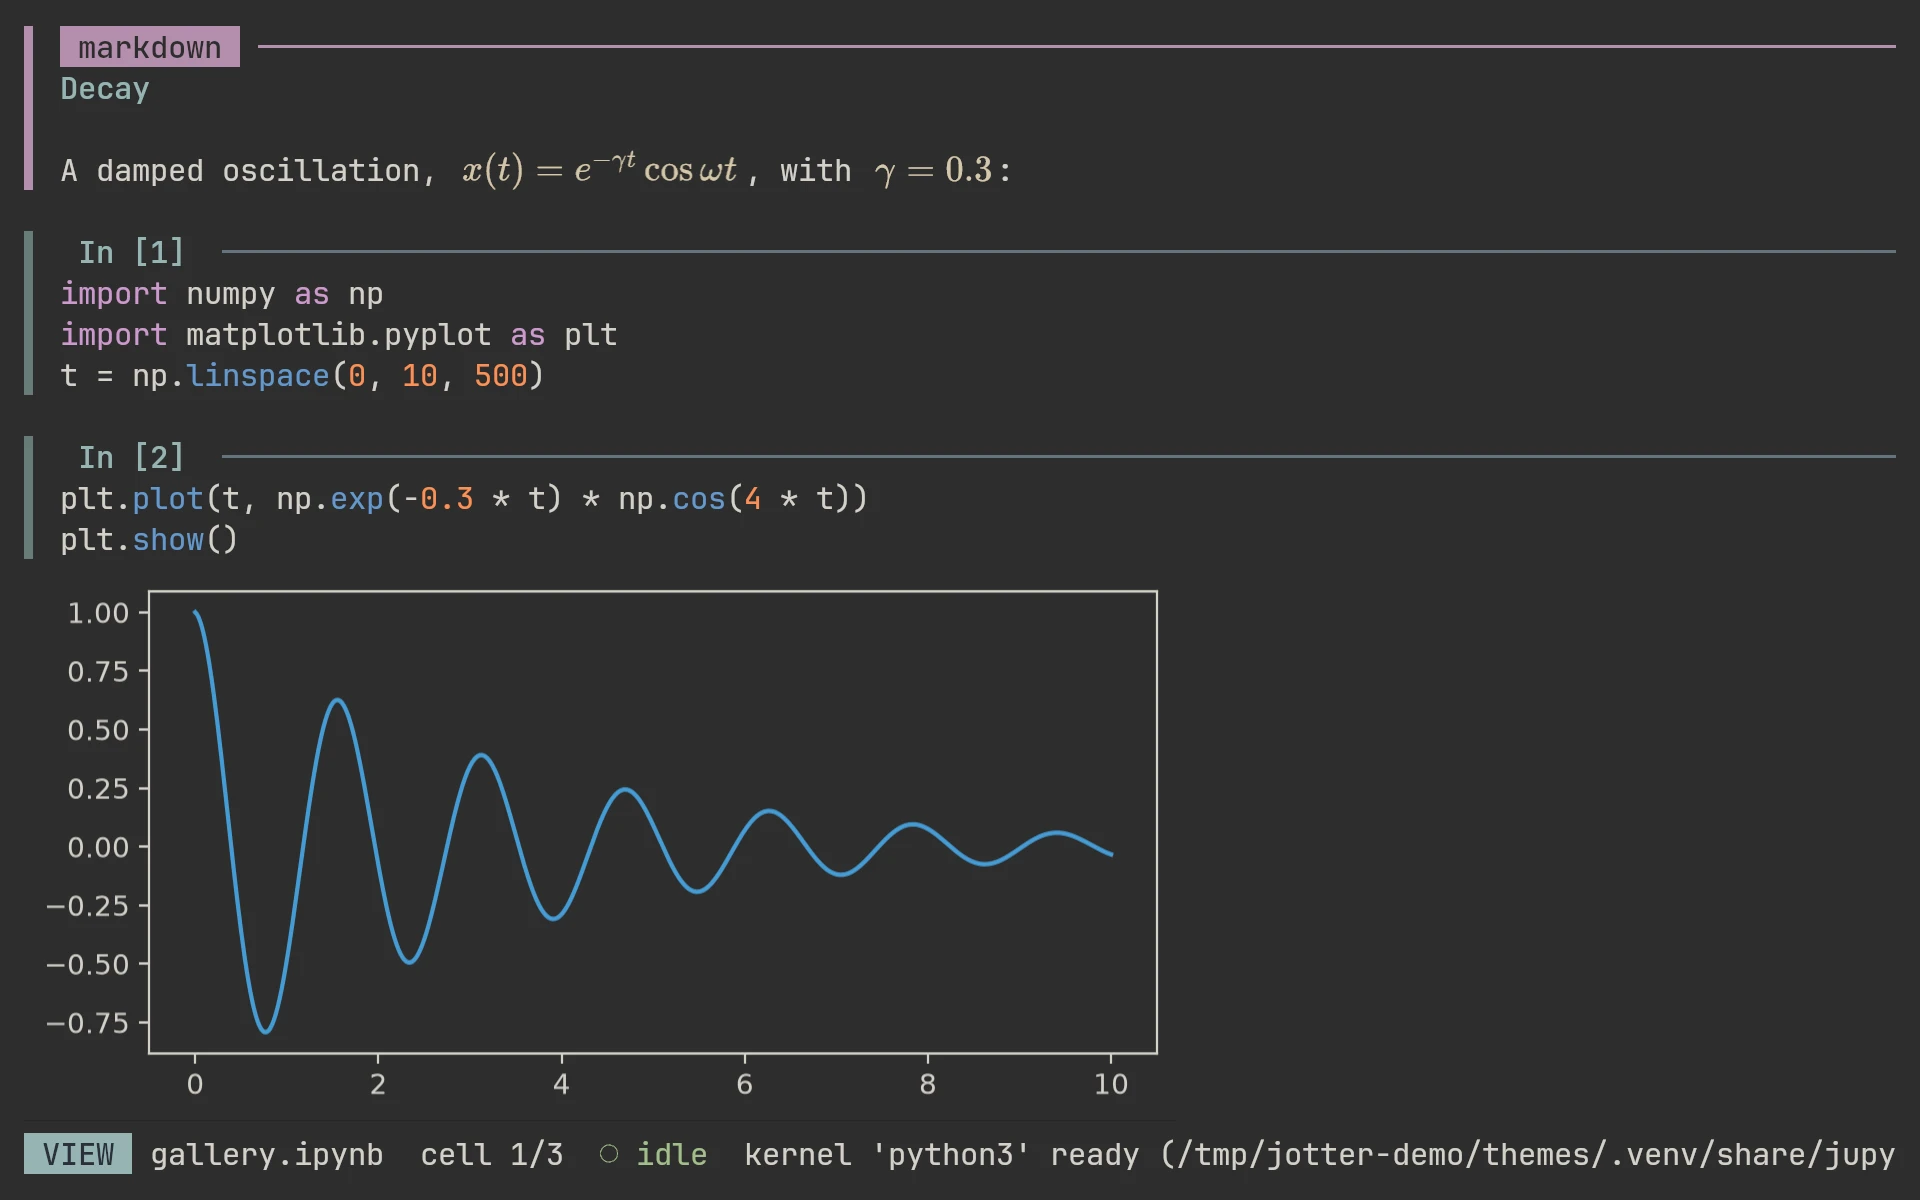Click the 't = np.linspace(0, 10, 500)' line

[302, 376]
